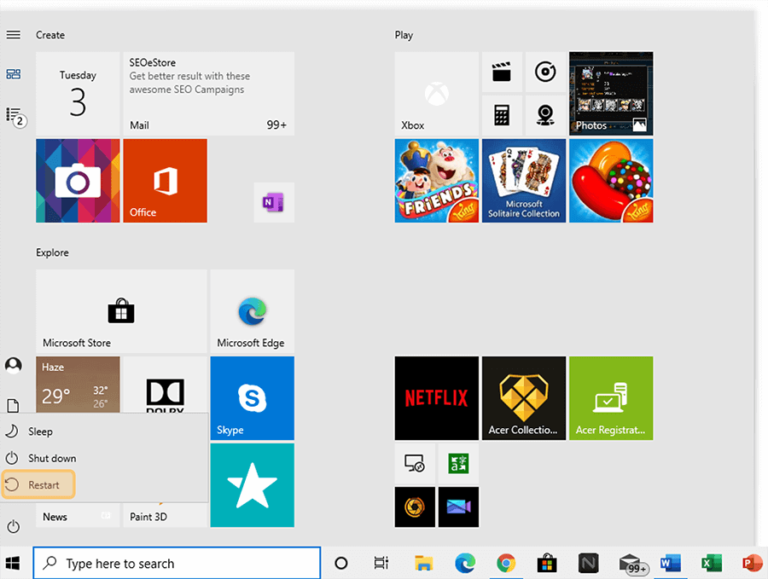The height and width of the screenshot is (579, 768).
Task: Open the Paint 3D tile
Action: 165,515
